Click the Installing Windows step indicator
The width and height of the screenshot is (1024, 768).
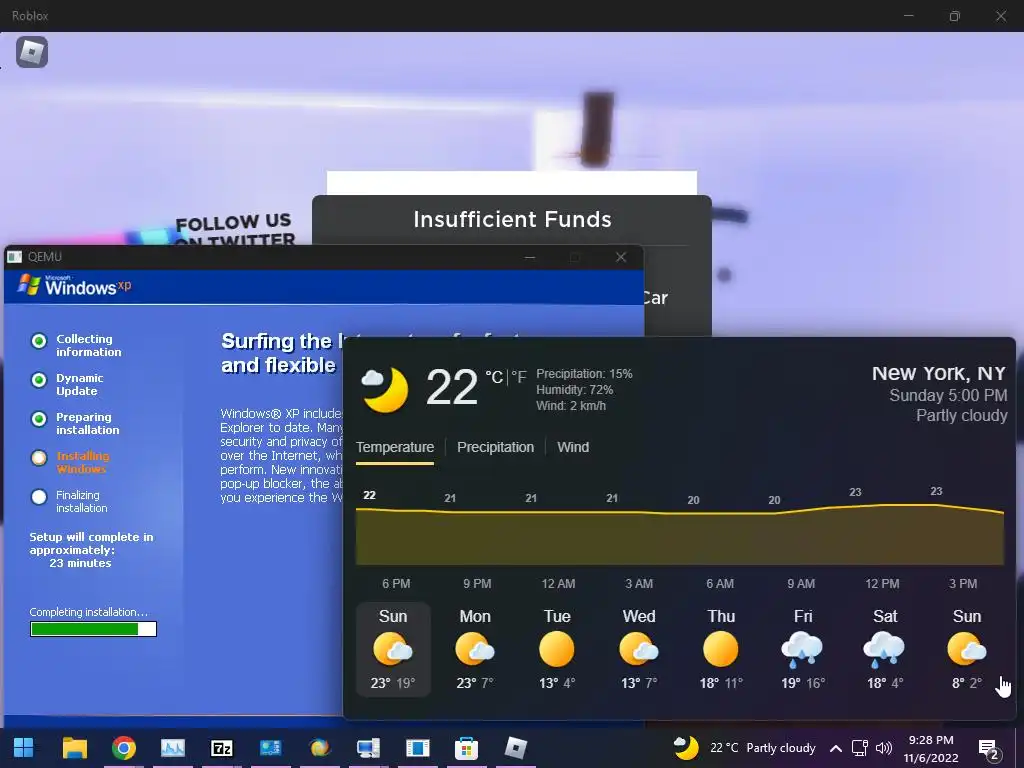coord(39,458)
